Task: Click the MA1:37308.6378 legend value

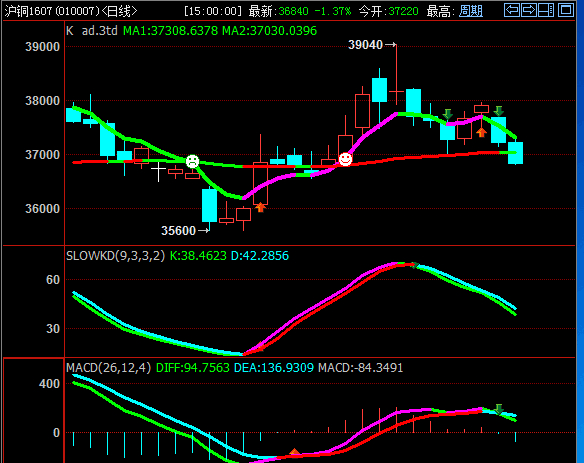Action: 170,31
